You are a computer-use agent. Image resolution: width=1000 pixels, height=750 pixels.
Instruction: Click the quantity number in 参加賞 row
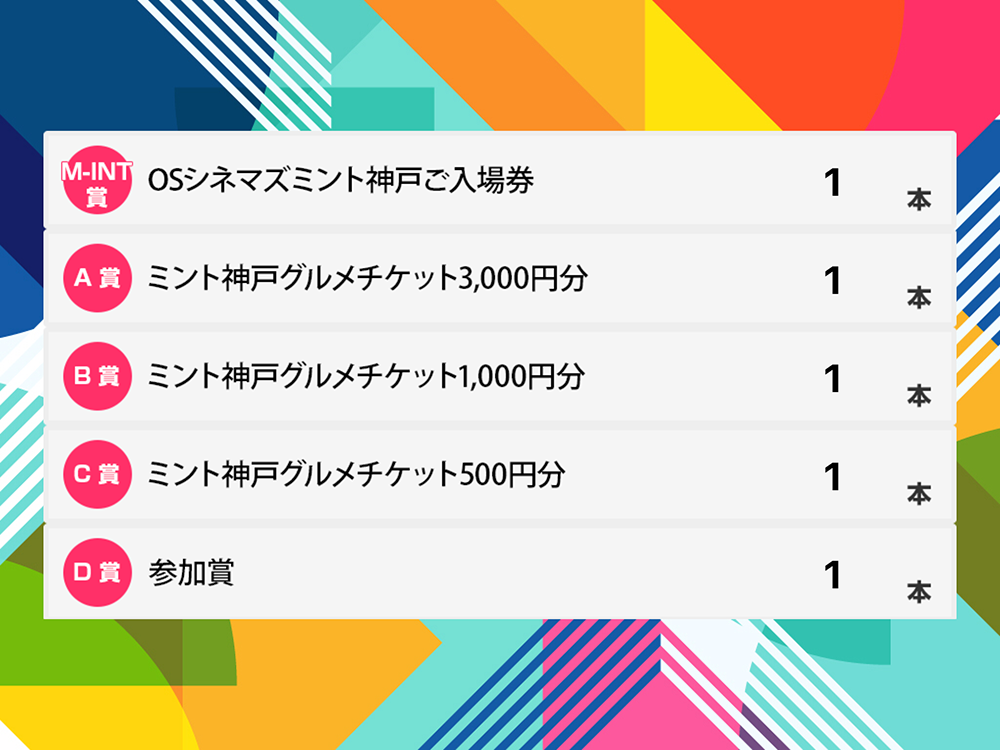click(832, 576)
